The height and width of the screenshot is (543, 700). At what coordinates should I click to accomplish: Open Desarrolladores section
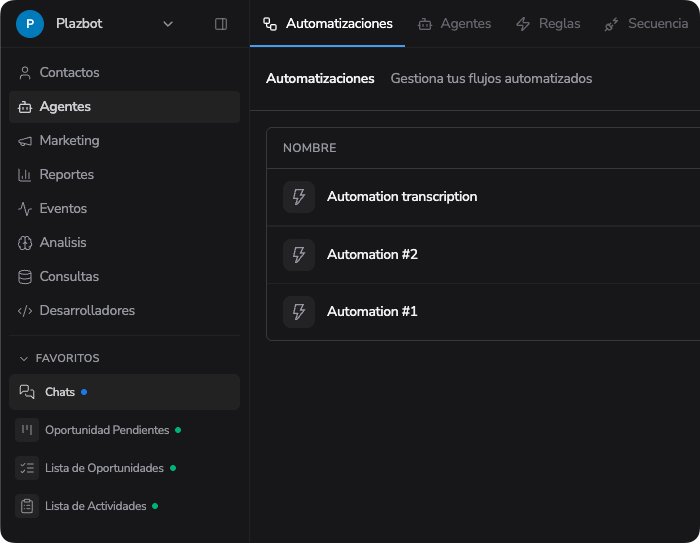coord(125,310)
